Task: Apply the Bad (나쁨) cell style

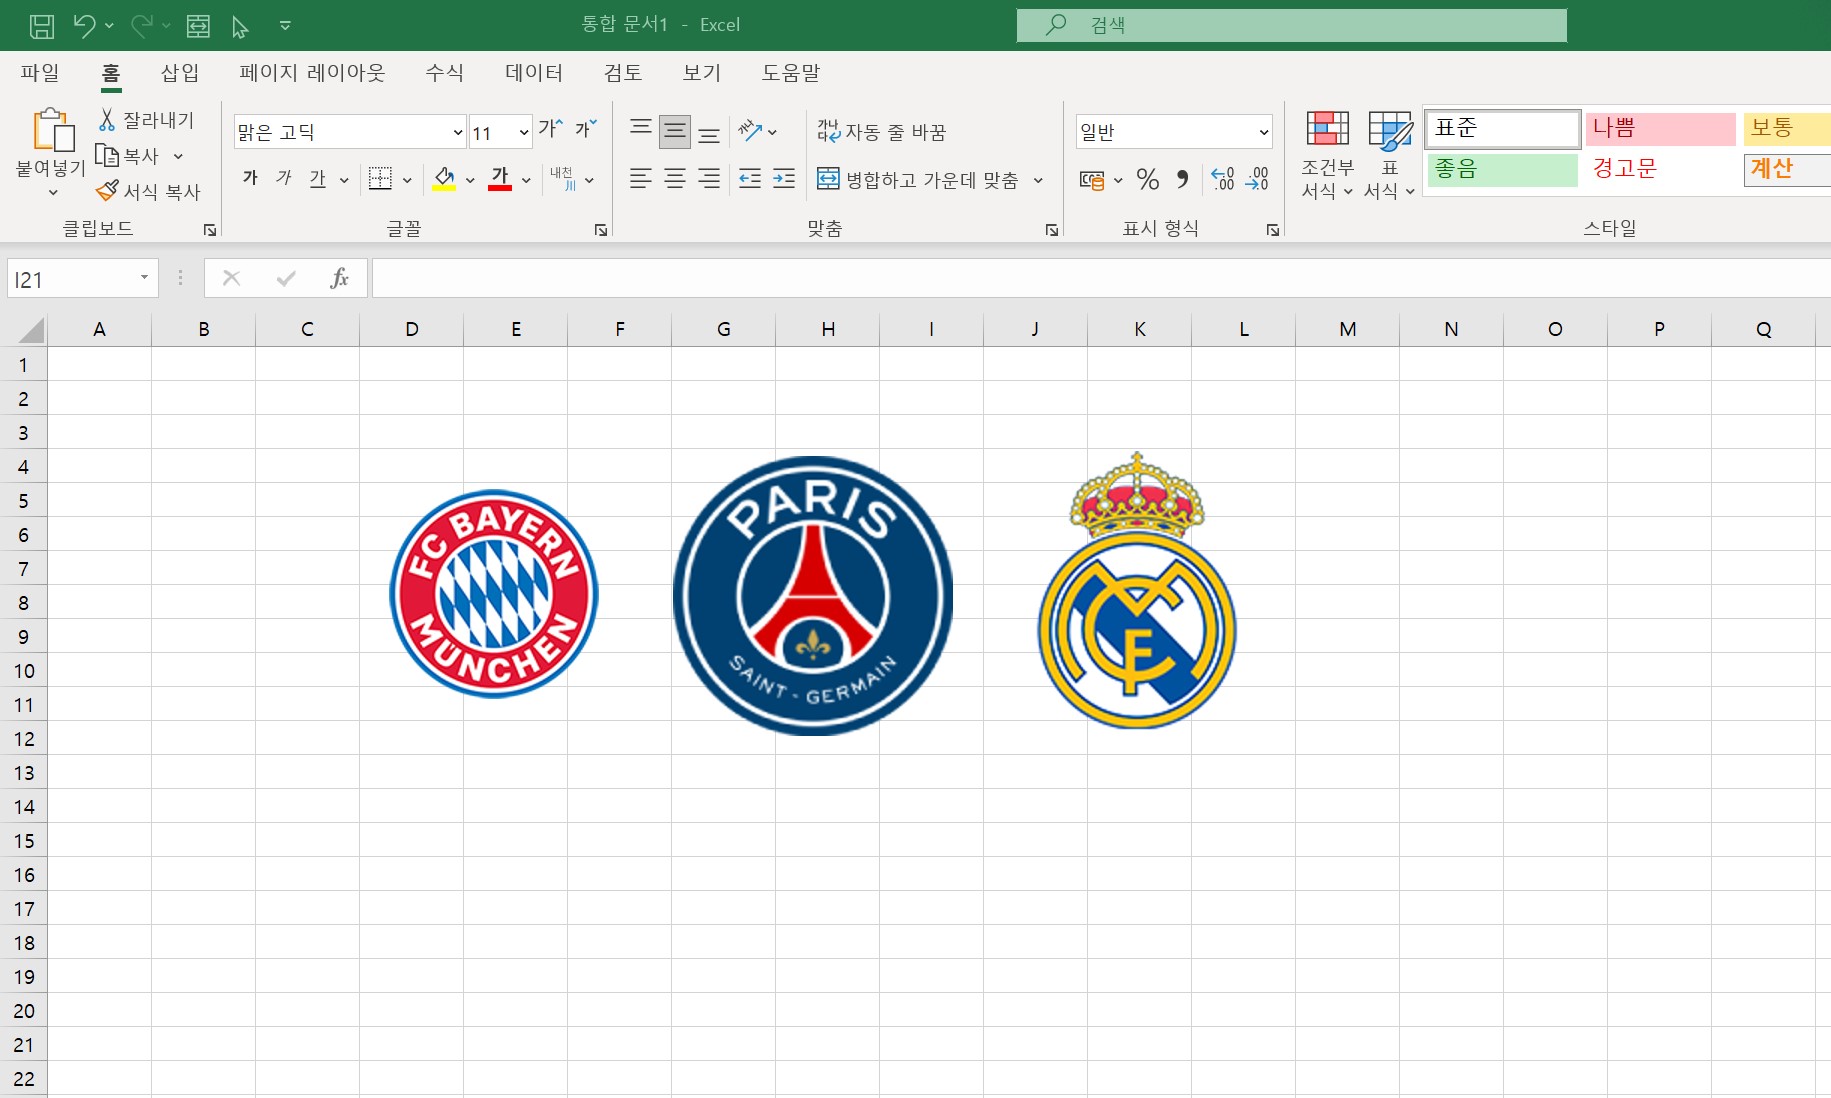Action: tap(1661, 129)
